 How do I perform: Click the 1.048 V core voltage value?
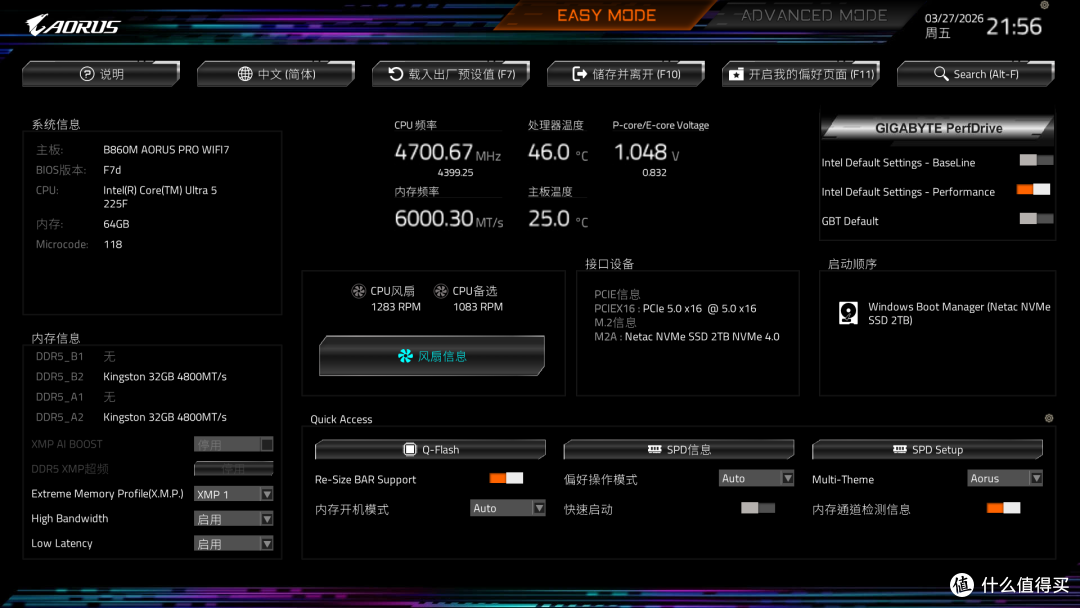pyautogui.click(x=647, y=152)
